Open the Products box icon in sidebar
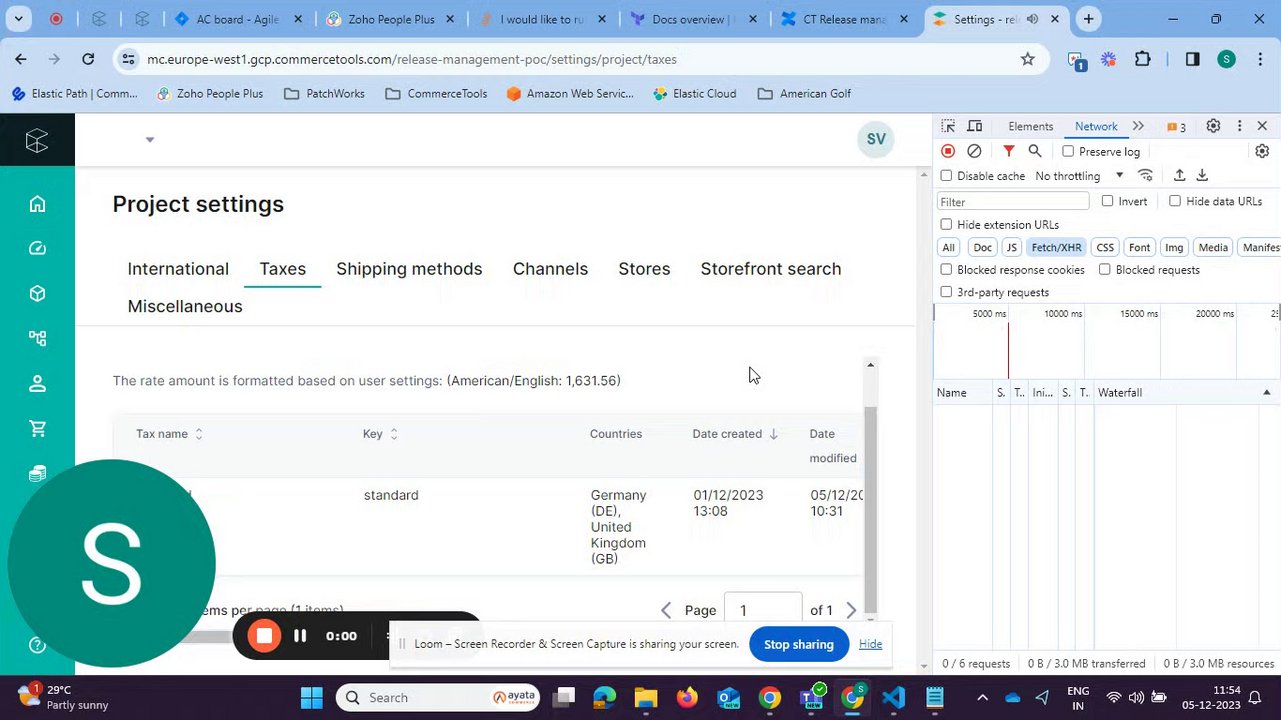Viewport: 1281px width, 720px height. pos(37,294)
